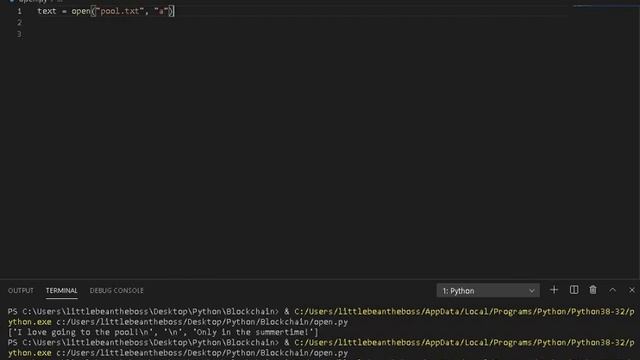Kill terminal using the trash icon

(593, 290)
